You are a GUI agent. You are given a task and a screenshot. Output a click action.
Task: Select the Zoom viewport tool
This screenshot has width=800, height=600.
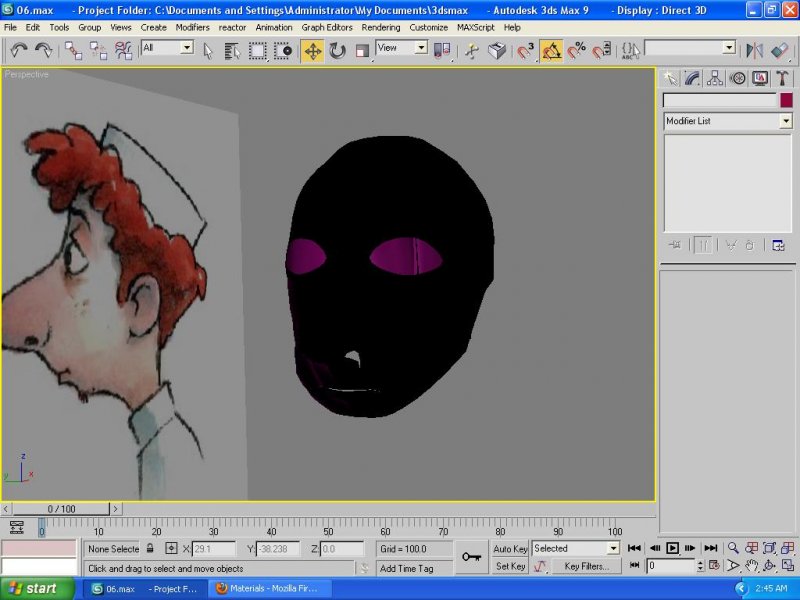[733, 548]
